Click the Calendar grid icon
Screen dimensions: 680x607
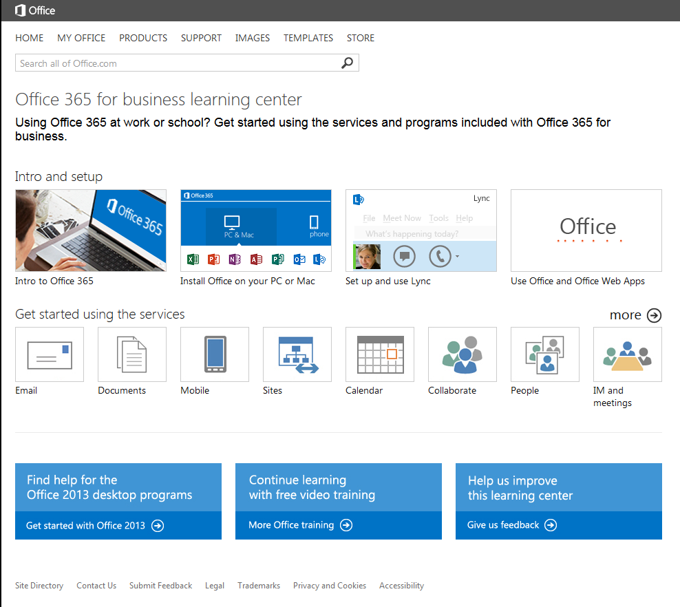[379, 354]
